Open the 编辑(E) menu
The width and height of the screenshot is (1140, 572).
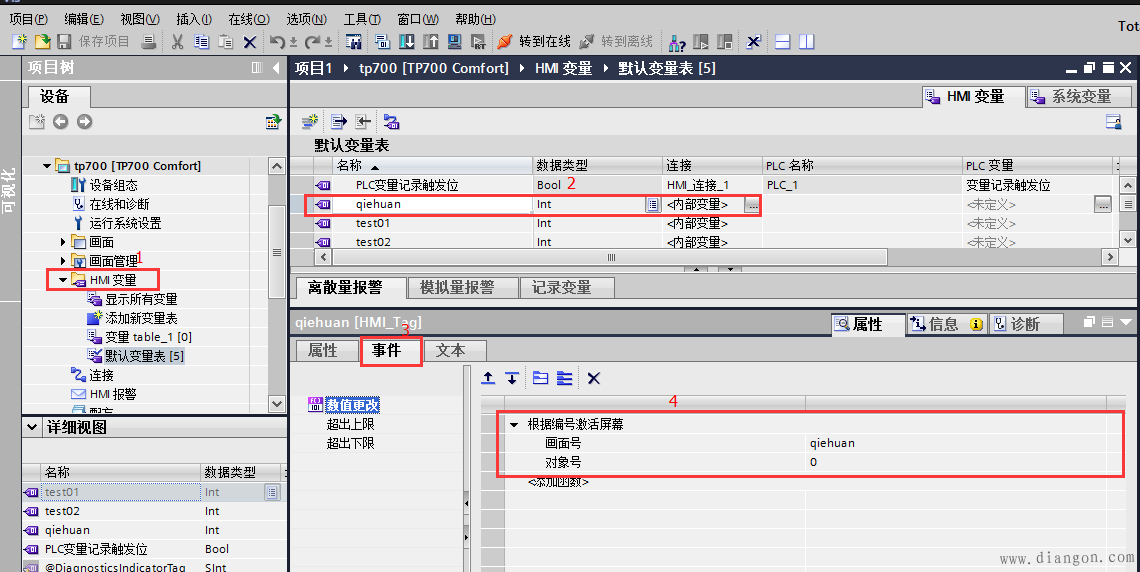(x=84, y=19)
